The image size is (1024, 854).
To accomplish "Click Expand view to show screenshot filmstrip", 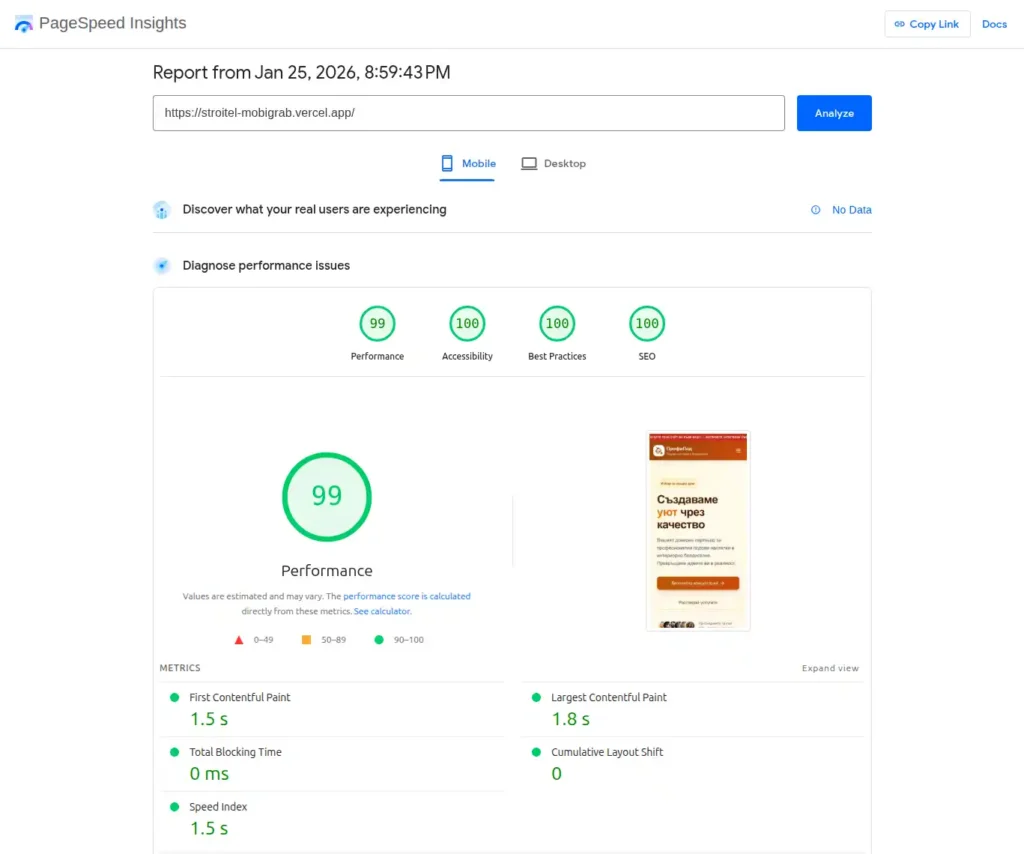I will click(830, 667).
